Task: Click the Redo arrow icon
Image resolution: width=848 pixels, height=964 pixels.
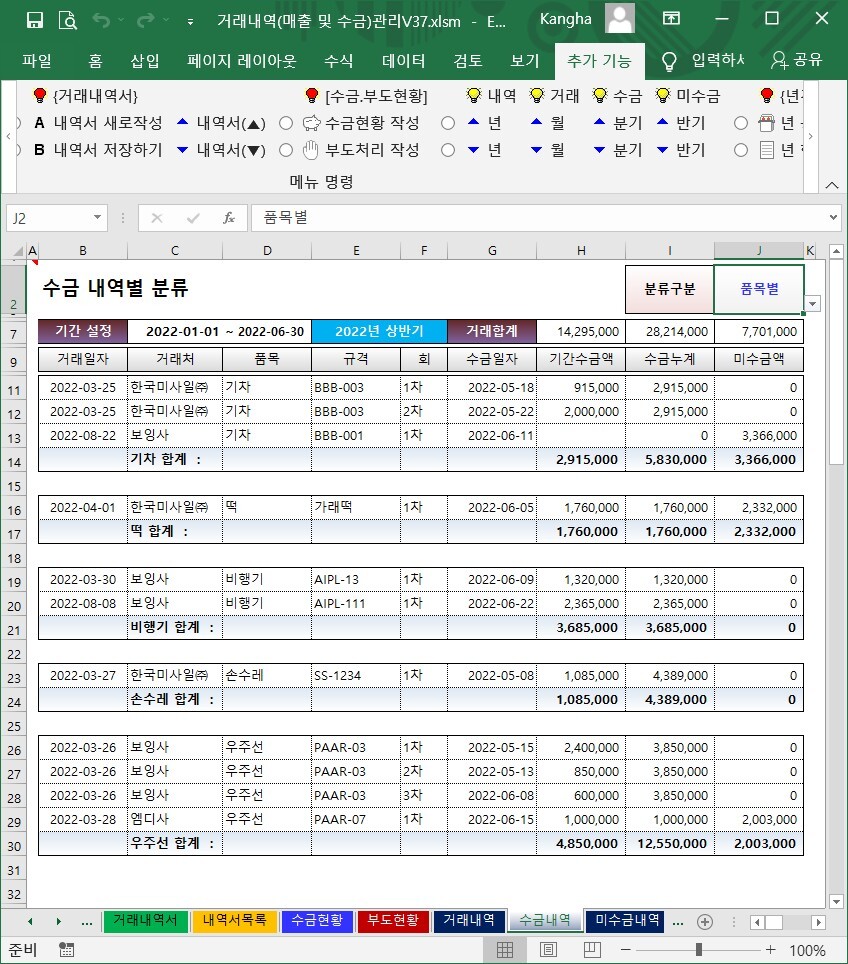Action: (146, 20)
